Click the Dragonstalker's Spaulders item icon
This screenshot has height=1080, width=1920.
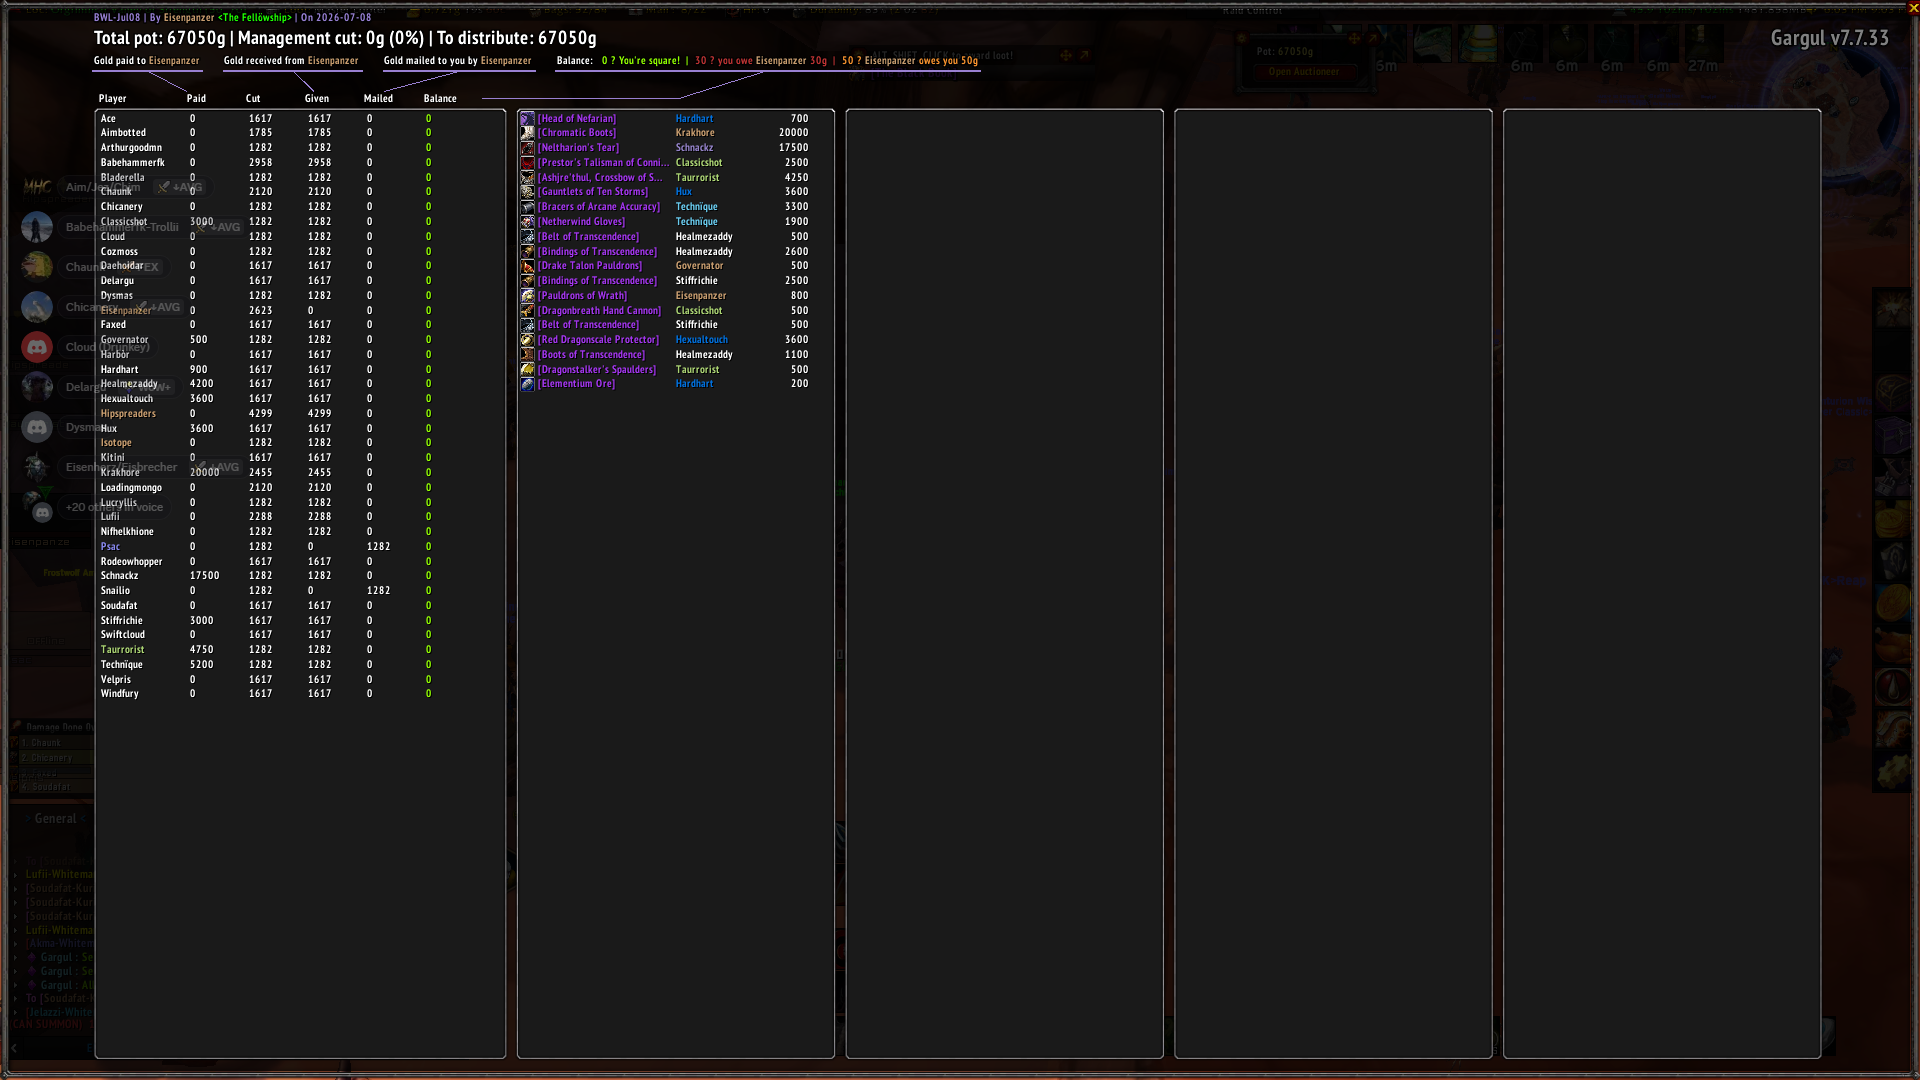[x=527, y=369]
